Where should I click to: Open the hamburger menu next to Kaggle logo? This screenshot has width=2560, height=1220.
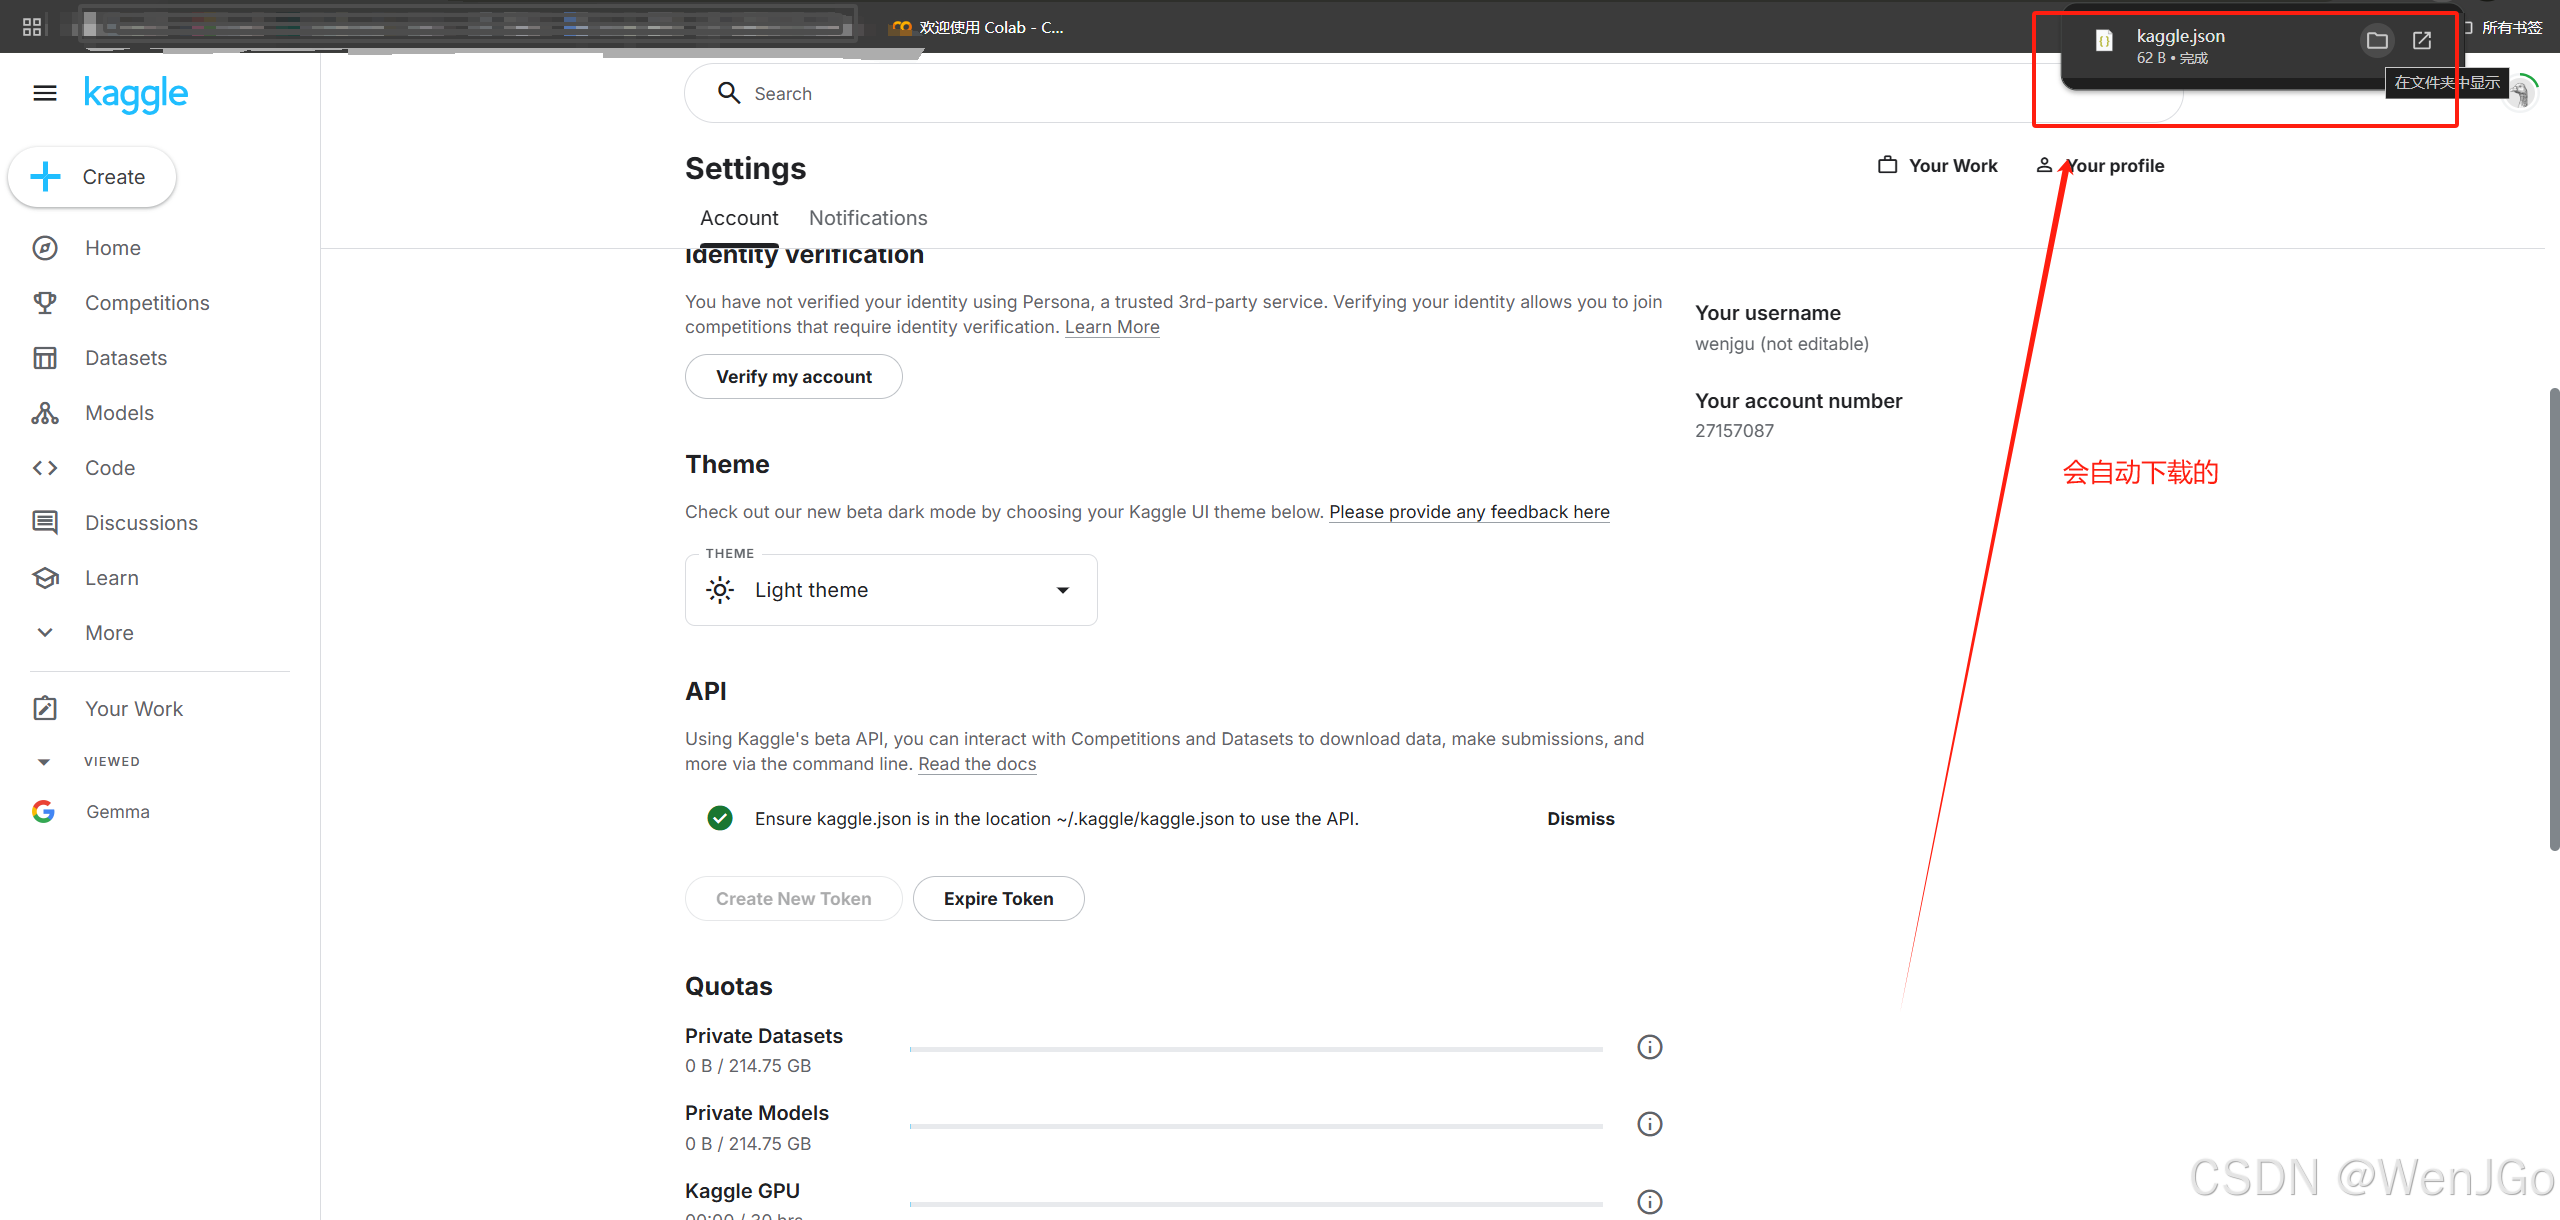pyautogui.click(x=45, y=94)
